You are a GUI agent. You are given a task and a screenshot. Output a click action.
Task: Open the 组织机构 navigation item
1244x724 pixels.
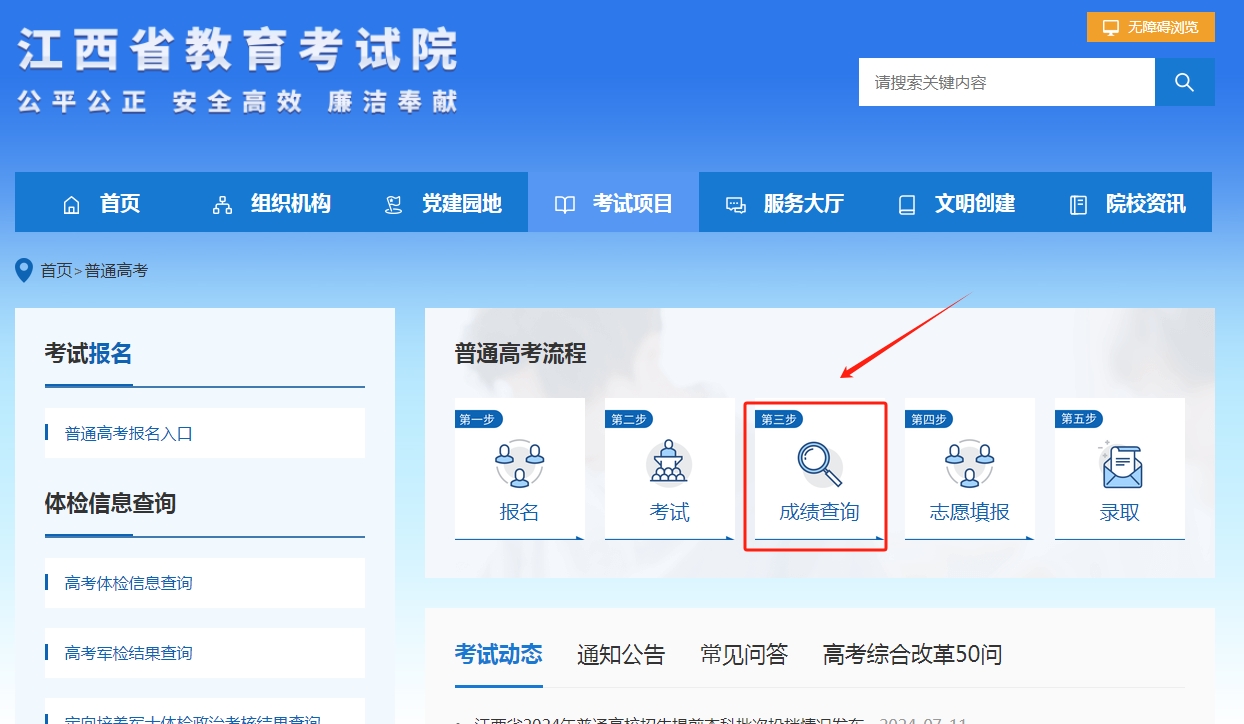[x=272, y=204]
